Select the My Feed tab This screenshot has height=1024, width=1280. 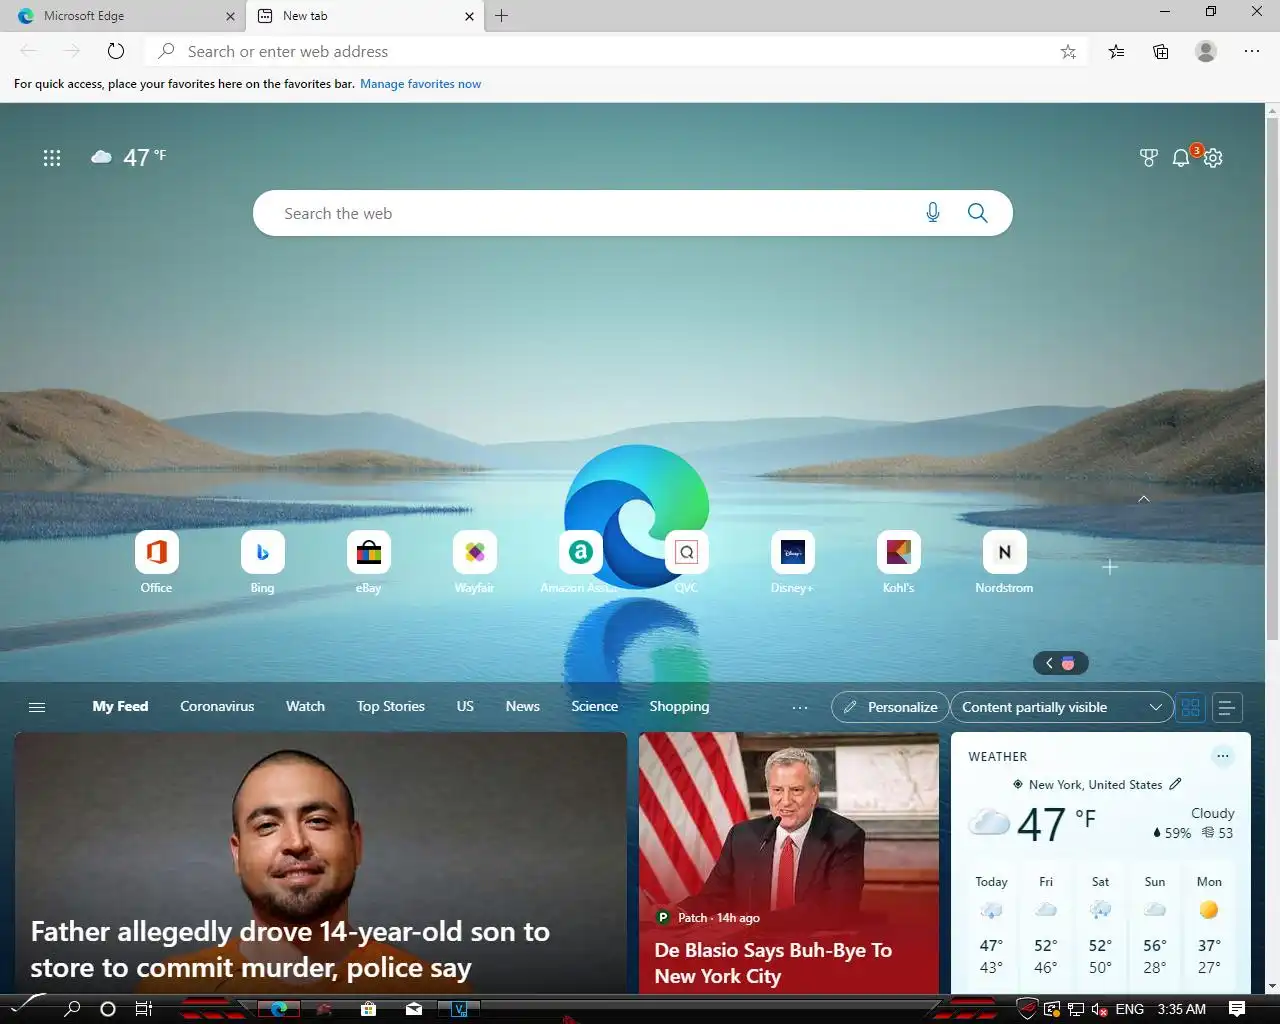(x=120, y=706)
